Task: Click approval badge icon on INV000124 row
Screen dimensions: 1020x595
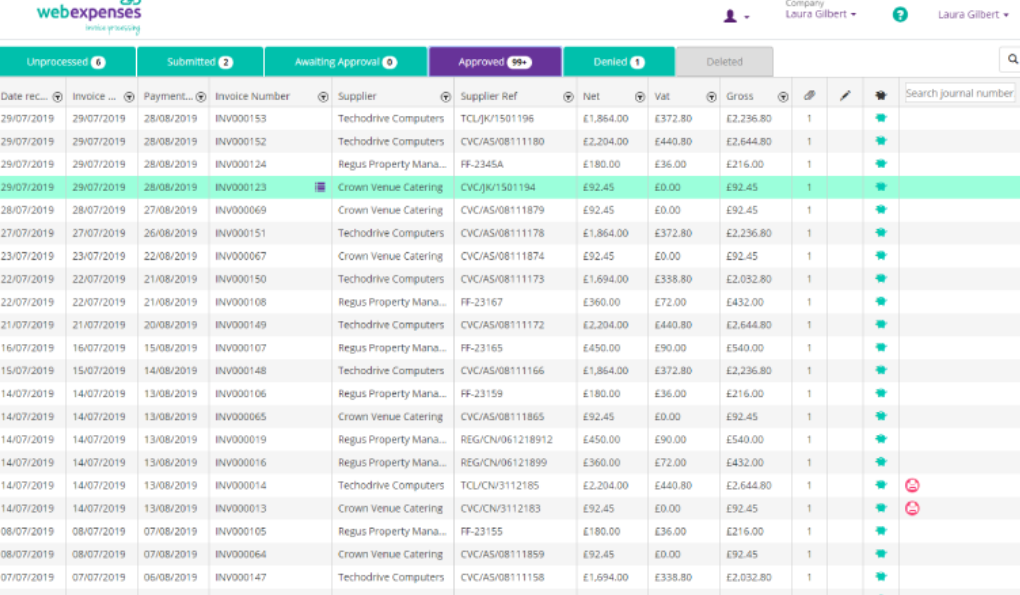Action: (x=881, y=164)
